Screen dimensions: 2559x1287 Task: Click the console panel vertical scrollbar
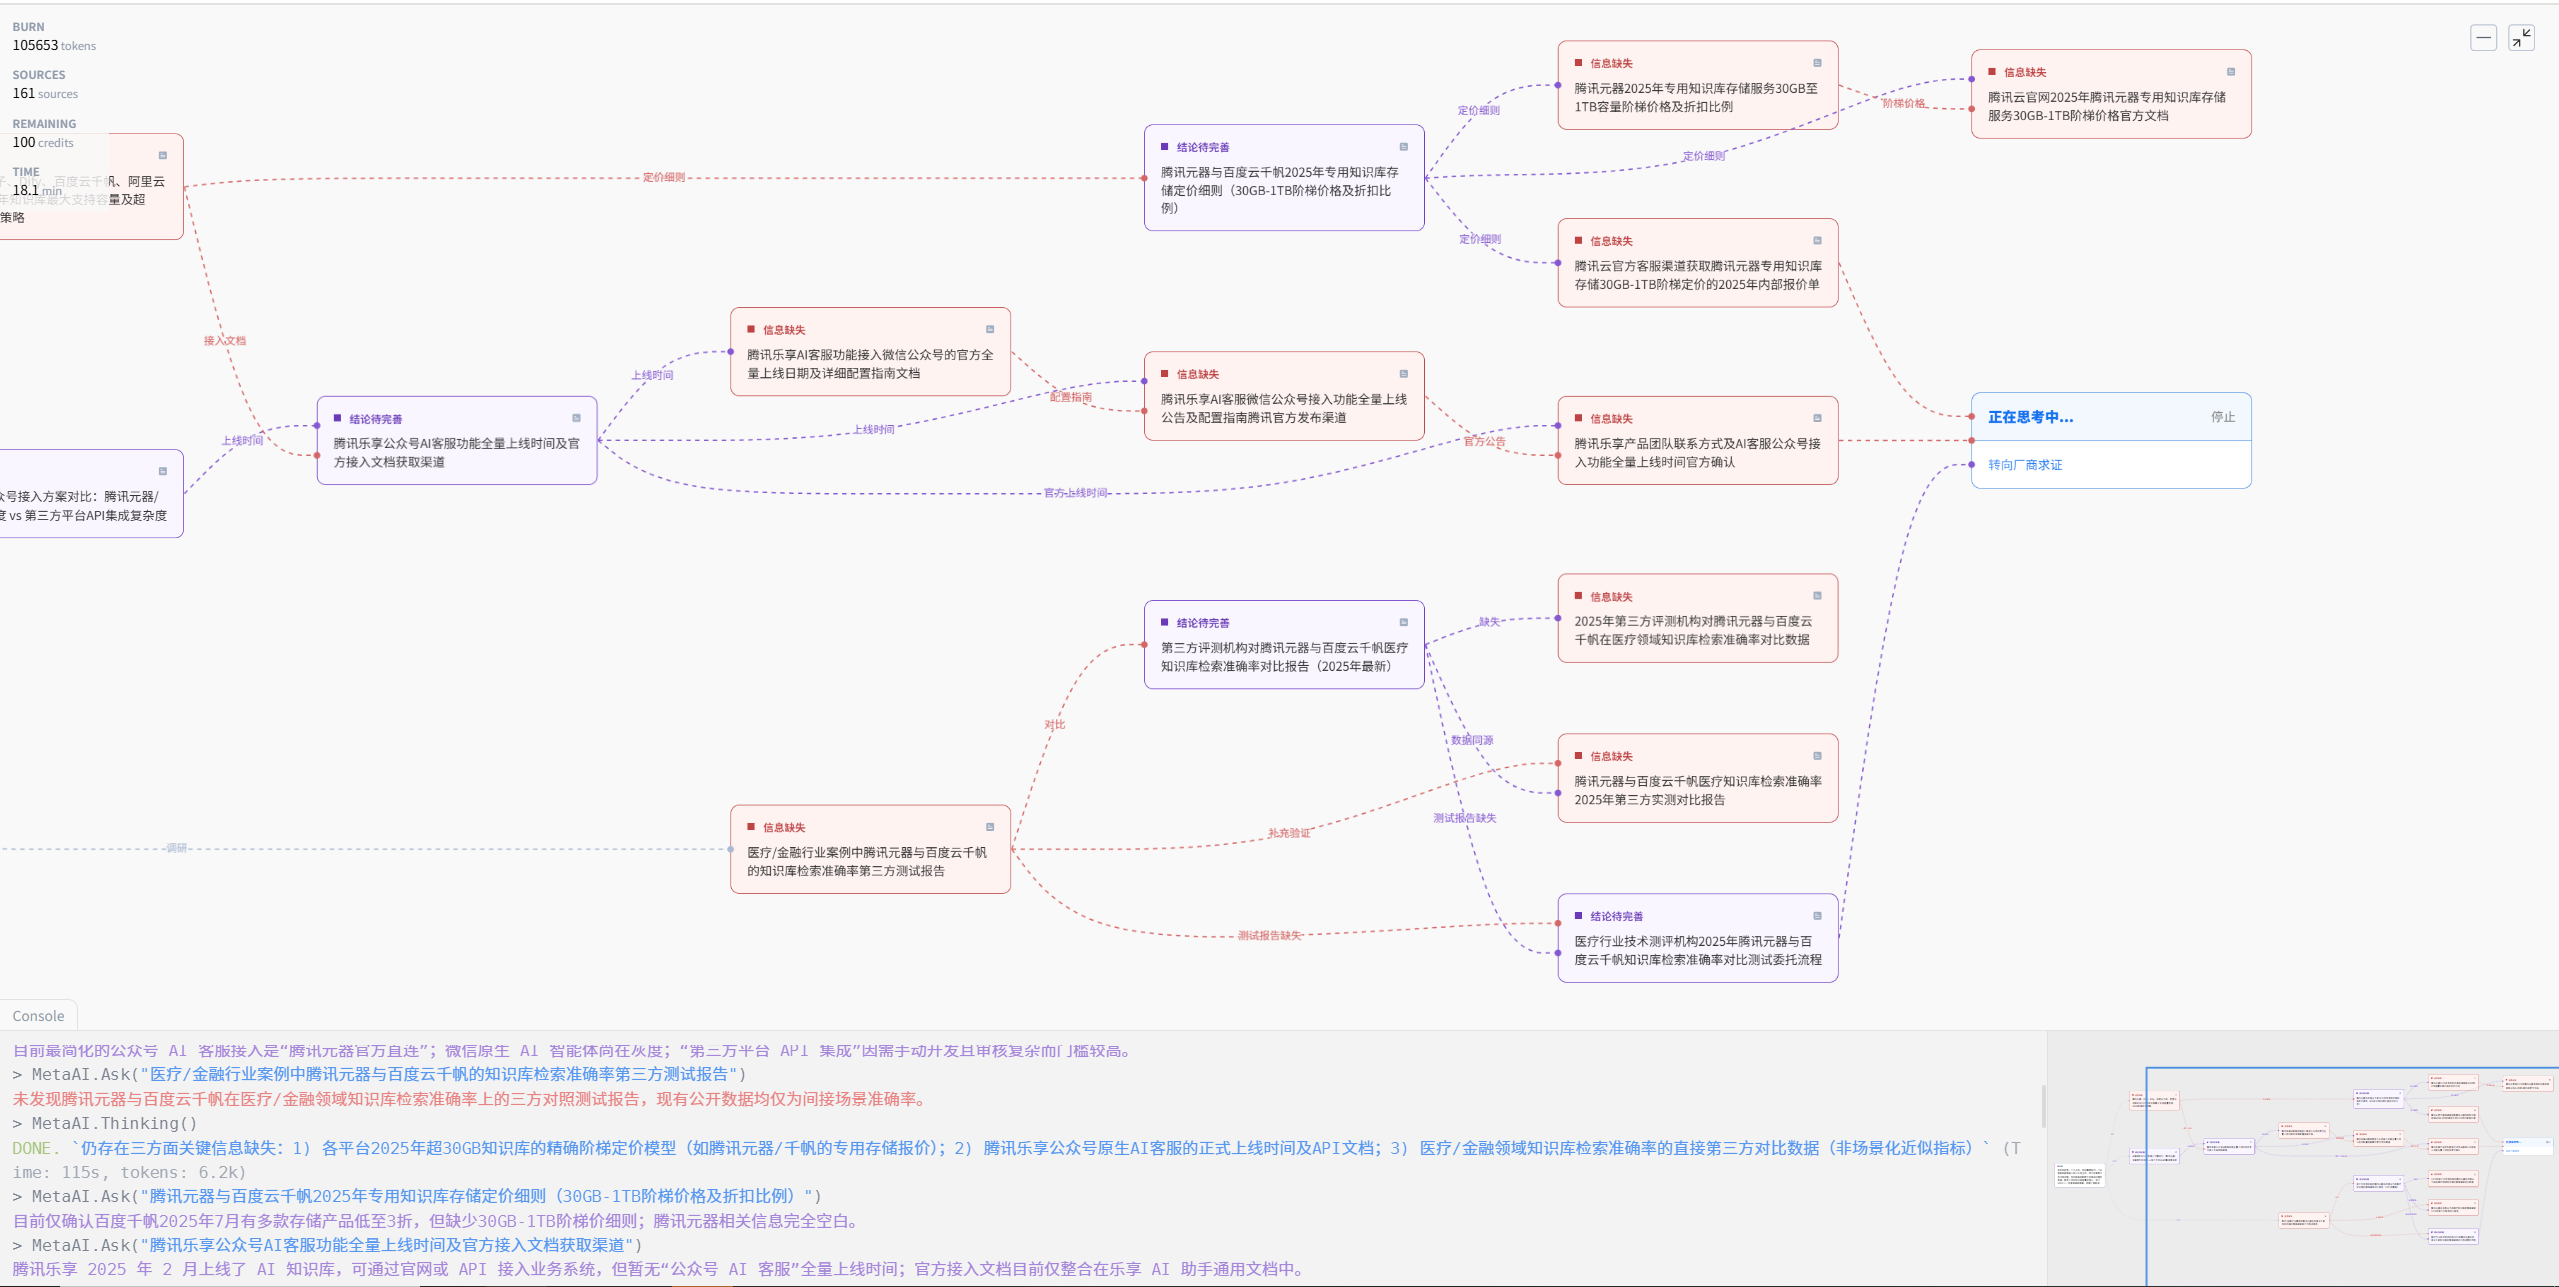click(x=2042, y=1105)
